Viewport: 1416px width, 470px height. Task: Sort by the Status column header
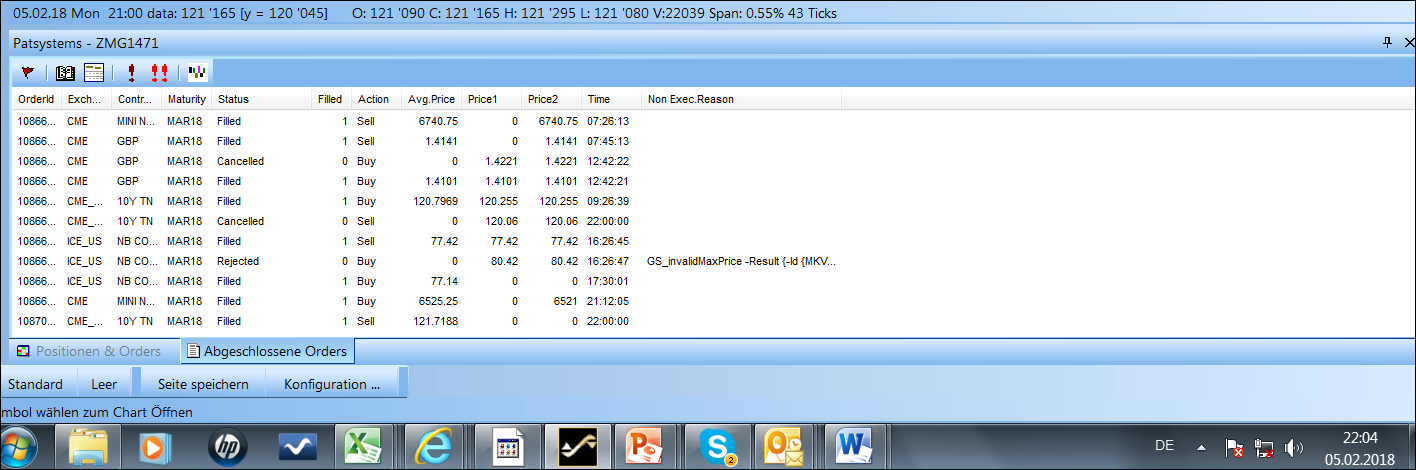[233, 99]
